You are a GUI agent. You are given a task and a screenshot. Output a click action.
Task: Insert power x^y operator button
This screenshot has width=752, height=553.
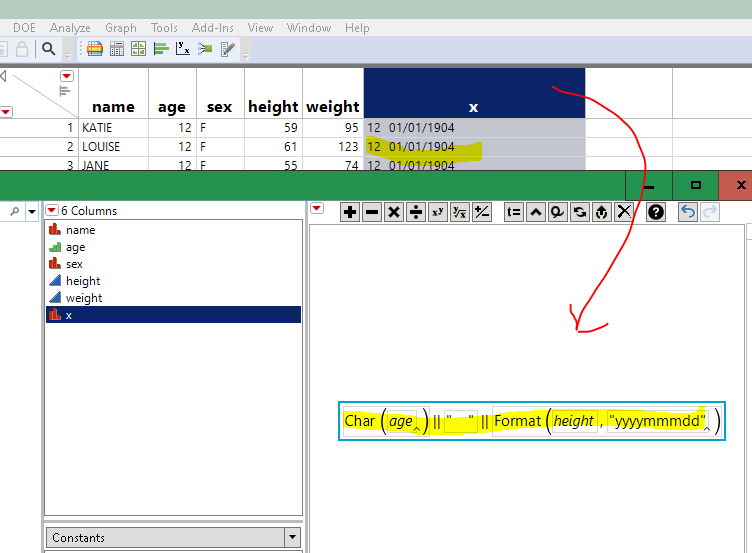[437, 212]
